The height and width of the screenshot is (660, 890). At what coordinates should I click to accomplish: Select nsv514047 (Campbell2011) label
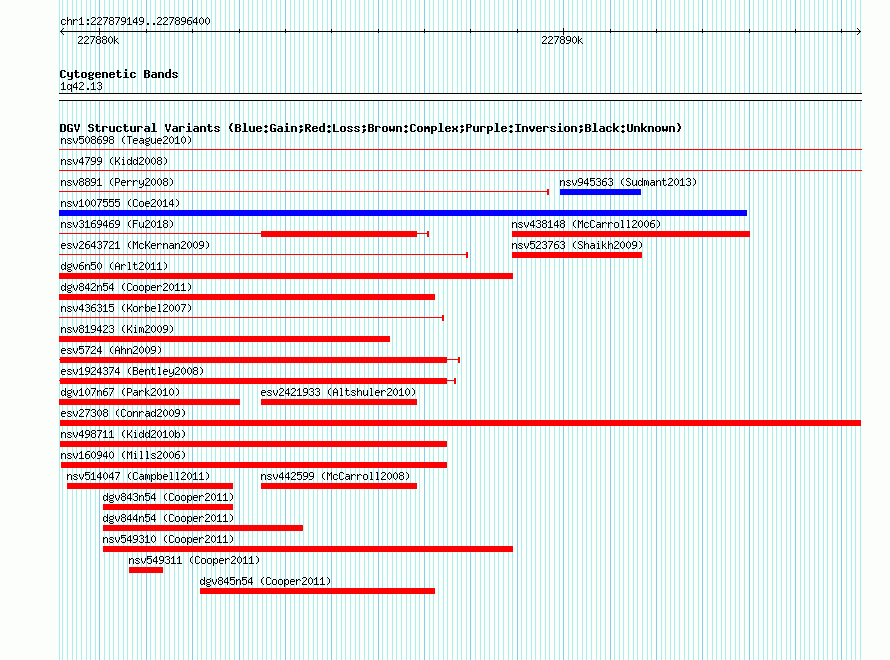click(x=138, y=476)
